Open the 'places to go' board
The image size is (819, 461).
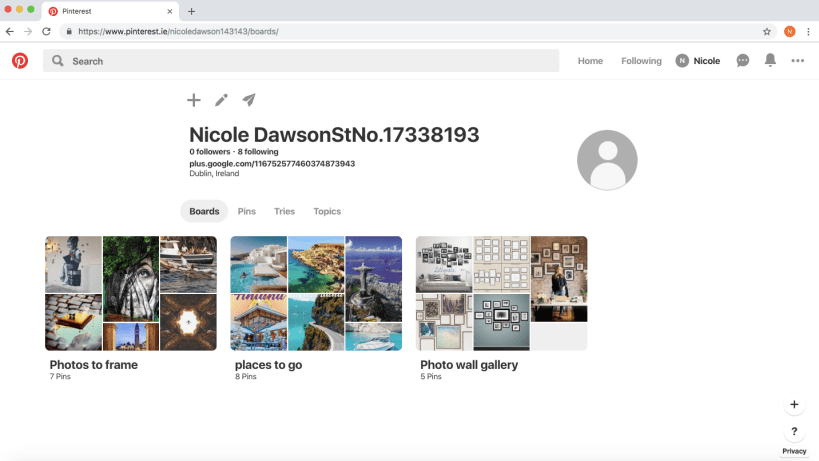(x=316, y=293)
